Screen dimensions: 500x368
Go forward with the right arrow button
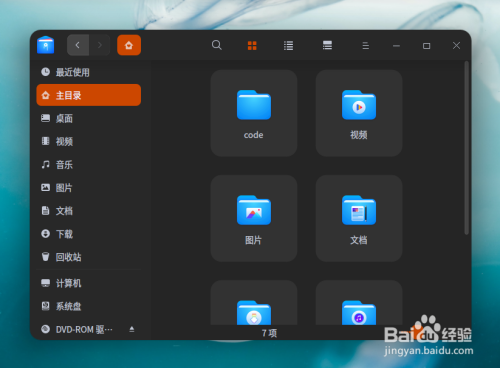pyautogui.click(x=99, y=45)
